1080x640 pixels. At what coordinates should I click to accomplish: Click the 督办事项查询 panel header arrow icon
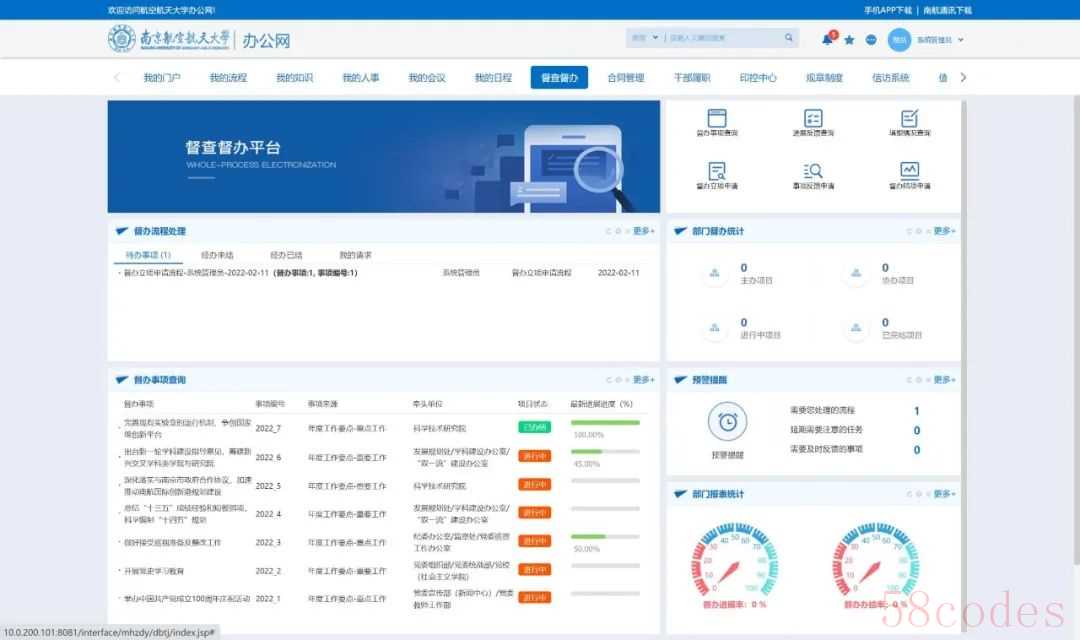[122, 380]
